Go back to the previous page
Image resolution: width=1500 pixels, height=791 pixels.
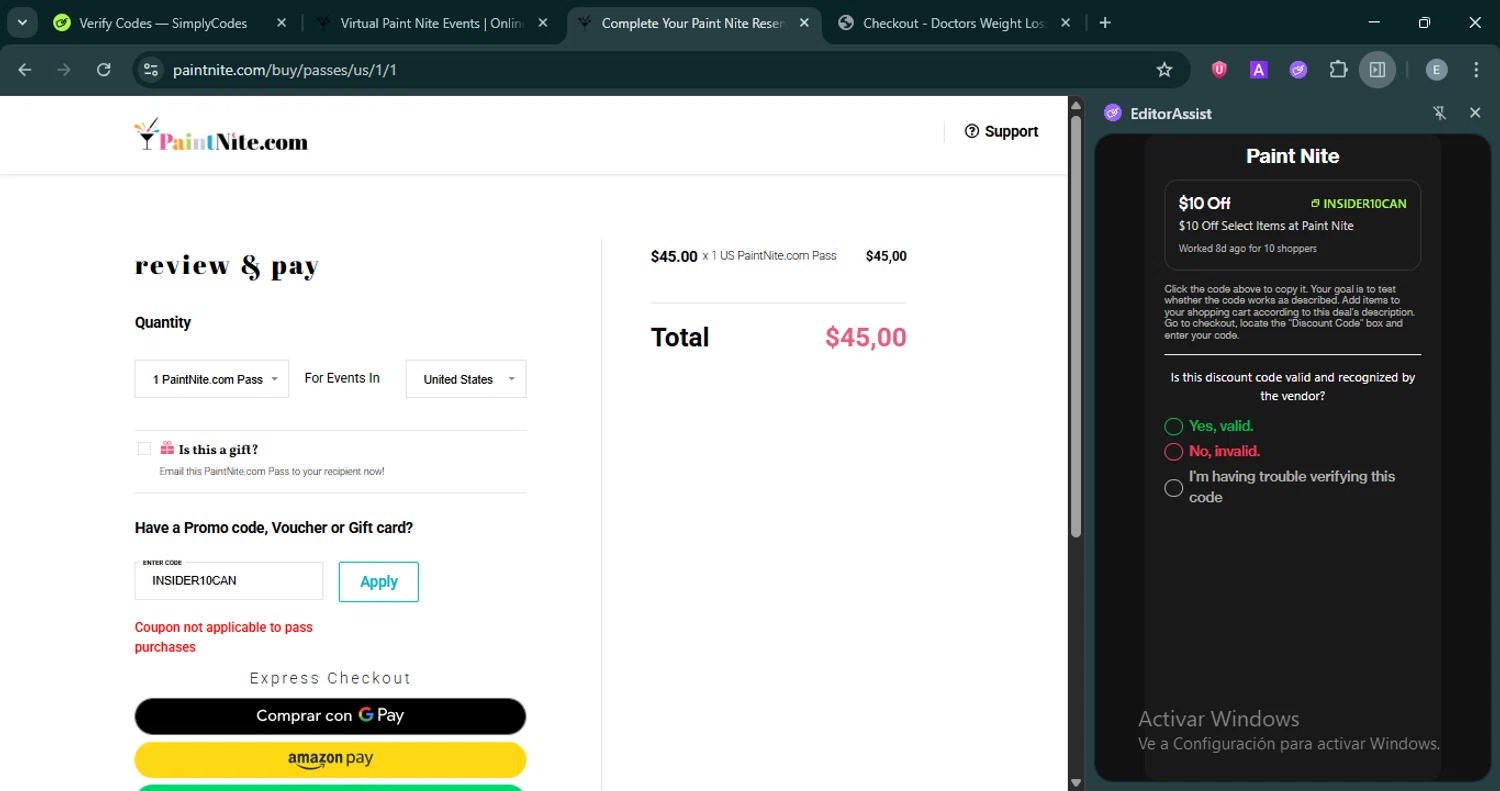point(25,70)
